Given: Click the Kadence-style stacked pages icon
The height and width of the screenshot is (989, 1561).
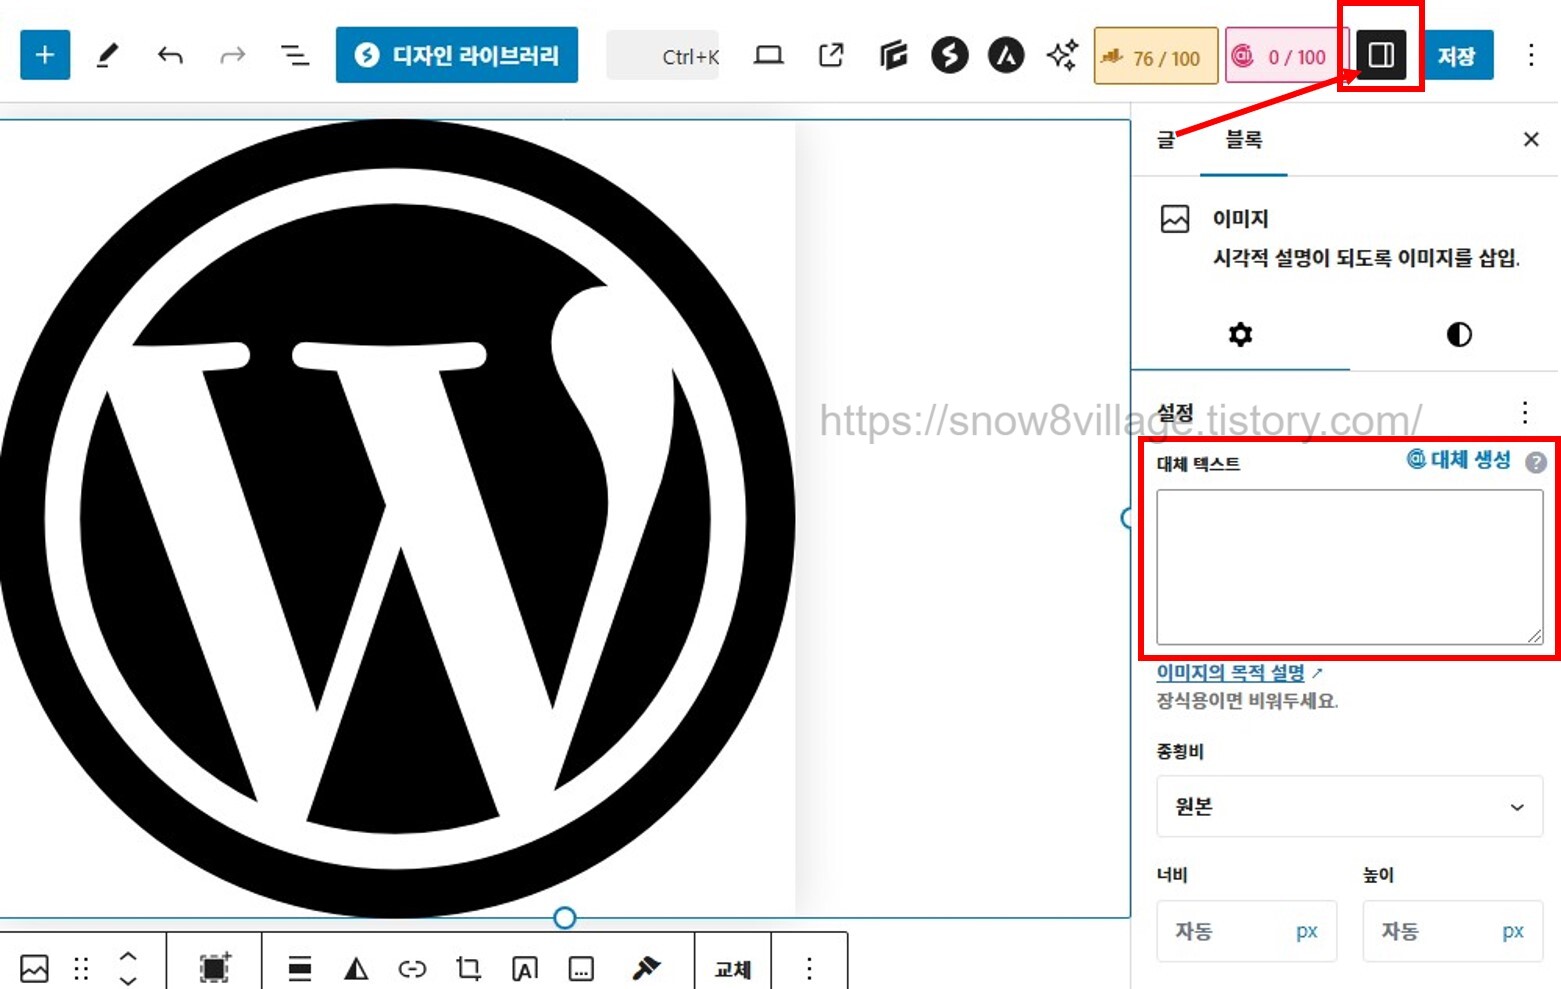Looking at the screenshot, I should pos(893,55).
